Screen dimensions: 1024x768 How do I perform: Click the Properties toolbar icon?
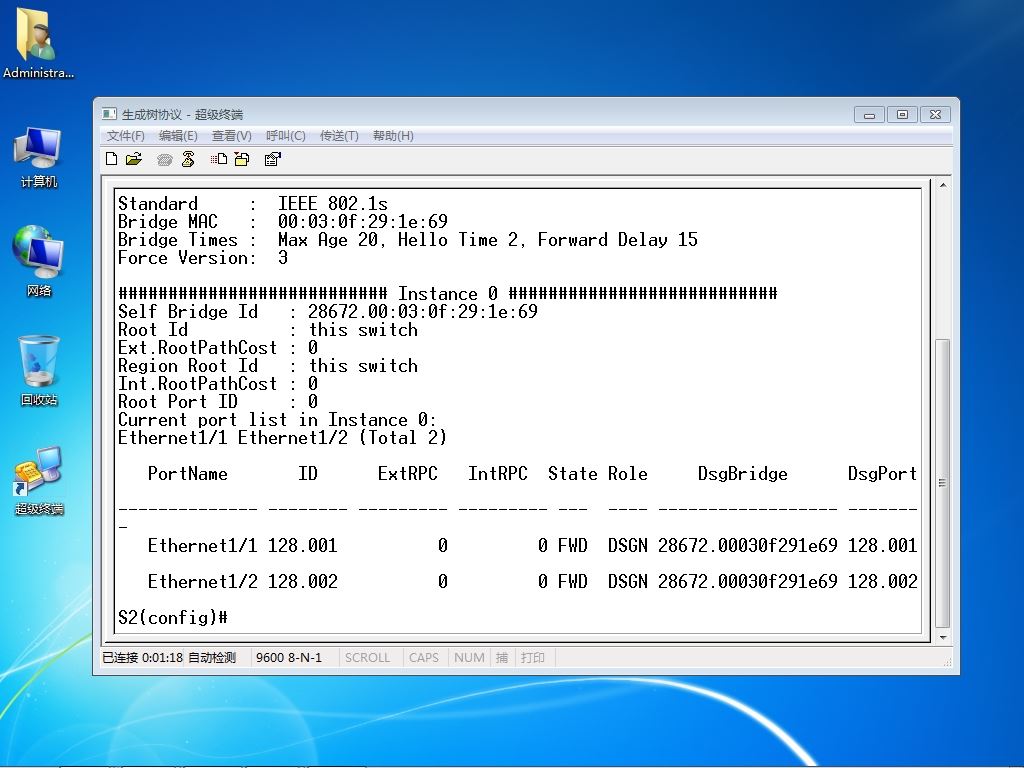(x=272, y=159)
